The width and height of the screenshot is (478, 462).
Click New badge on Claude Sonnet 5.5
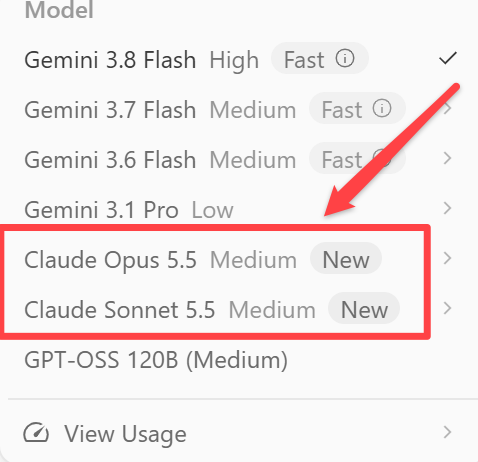click(x=364, y=308)
